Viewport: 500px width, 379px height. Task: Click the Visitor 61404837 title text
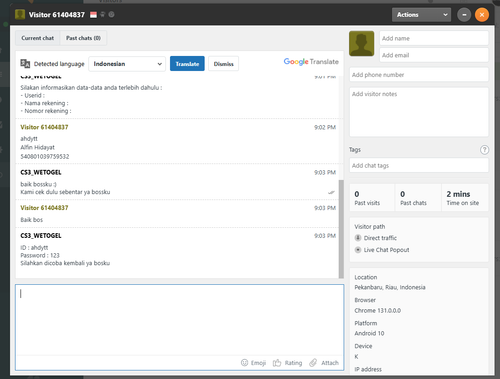pyautogui.click(x=57, y=15)
